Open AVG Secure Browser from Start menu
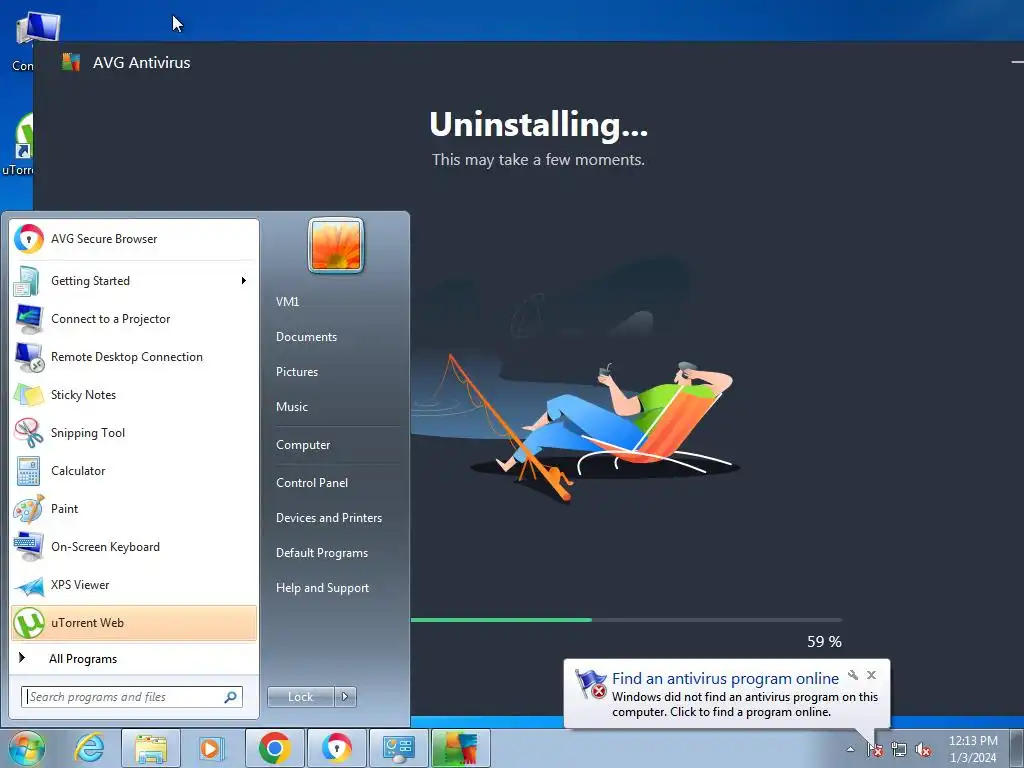This screenshot has height=768, width=1024. (134, 239)
